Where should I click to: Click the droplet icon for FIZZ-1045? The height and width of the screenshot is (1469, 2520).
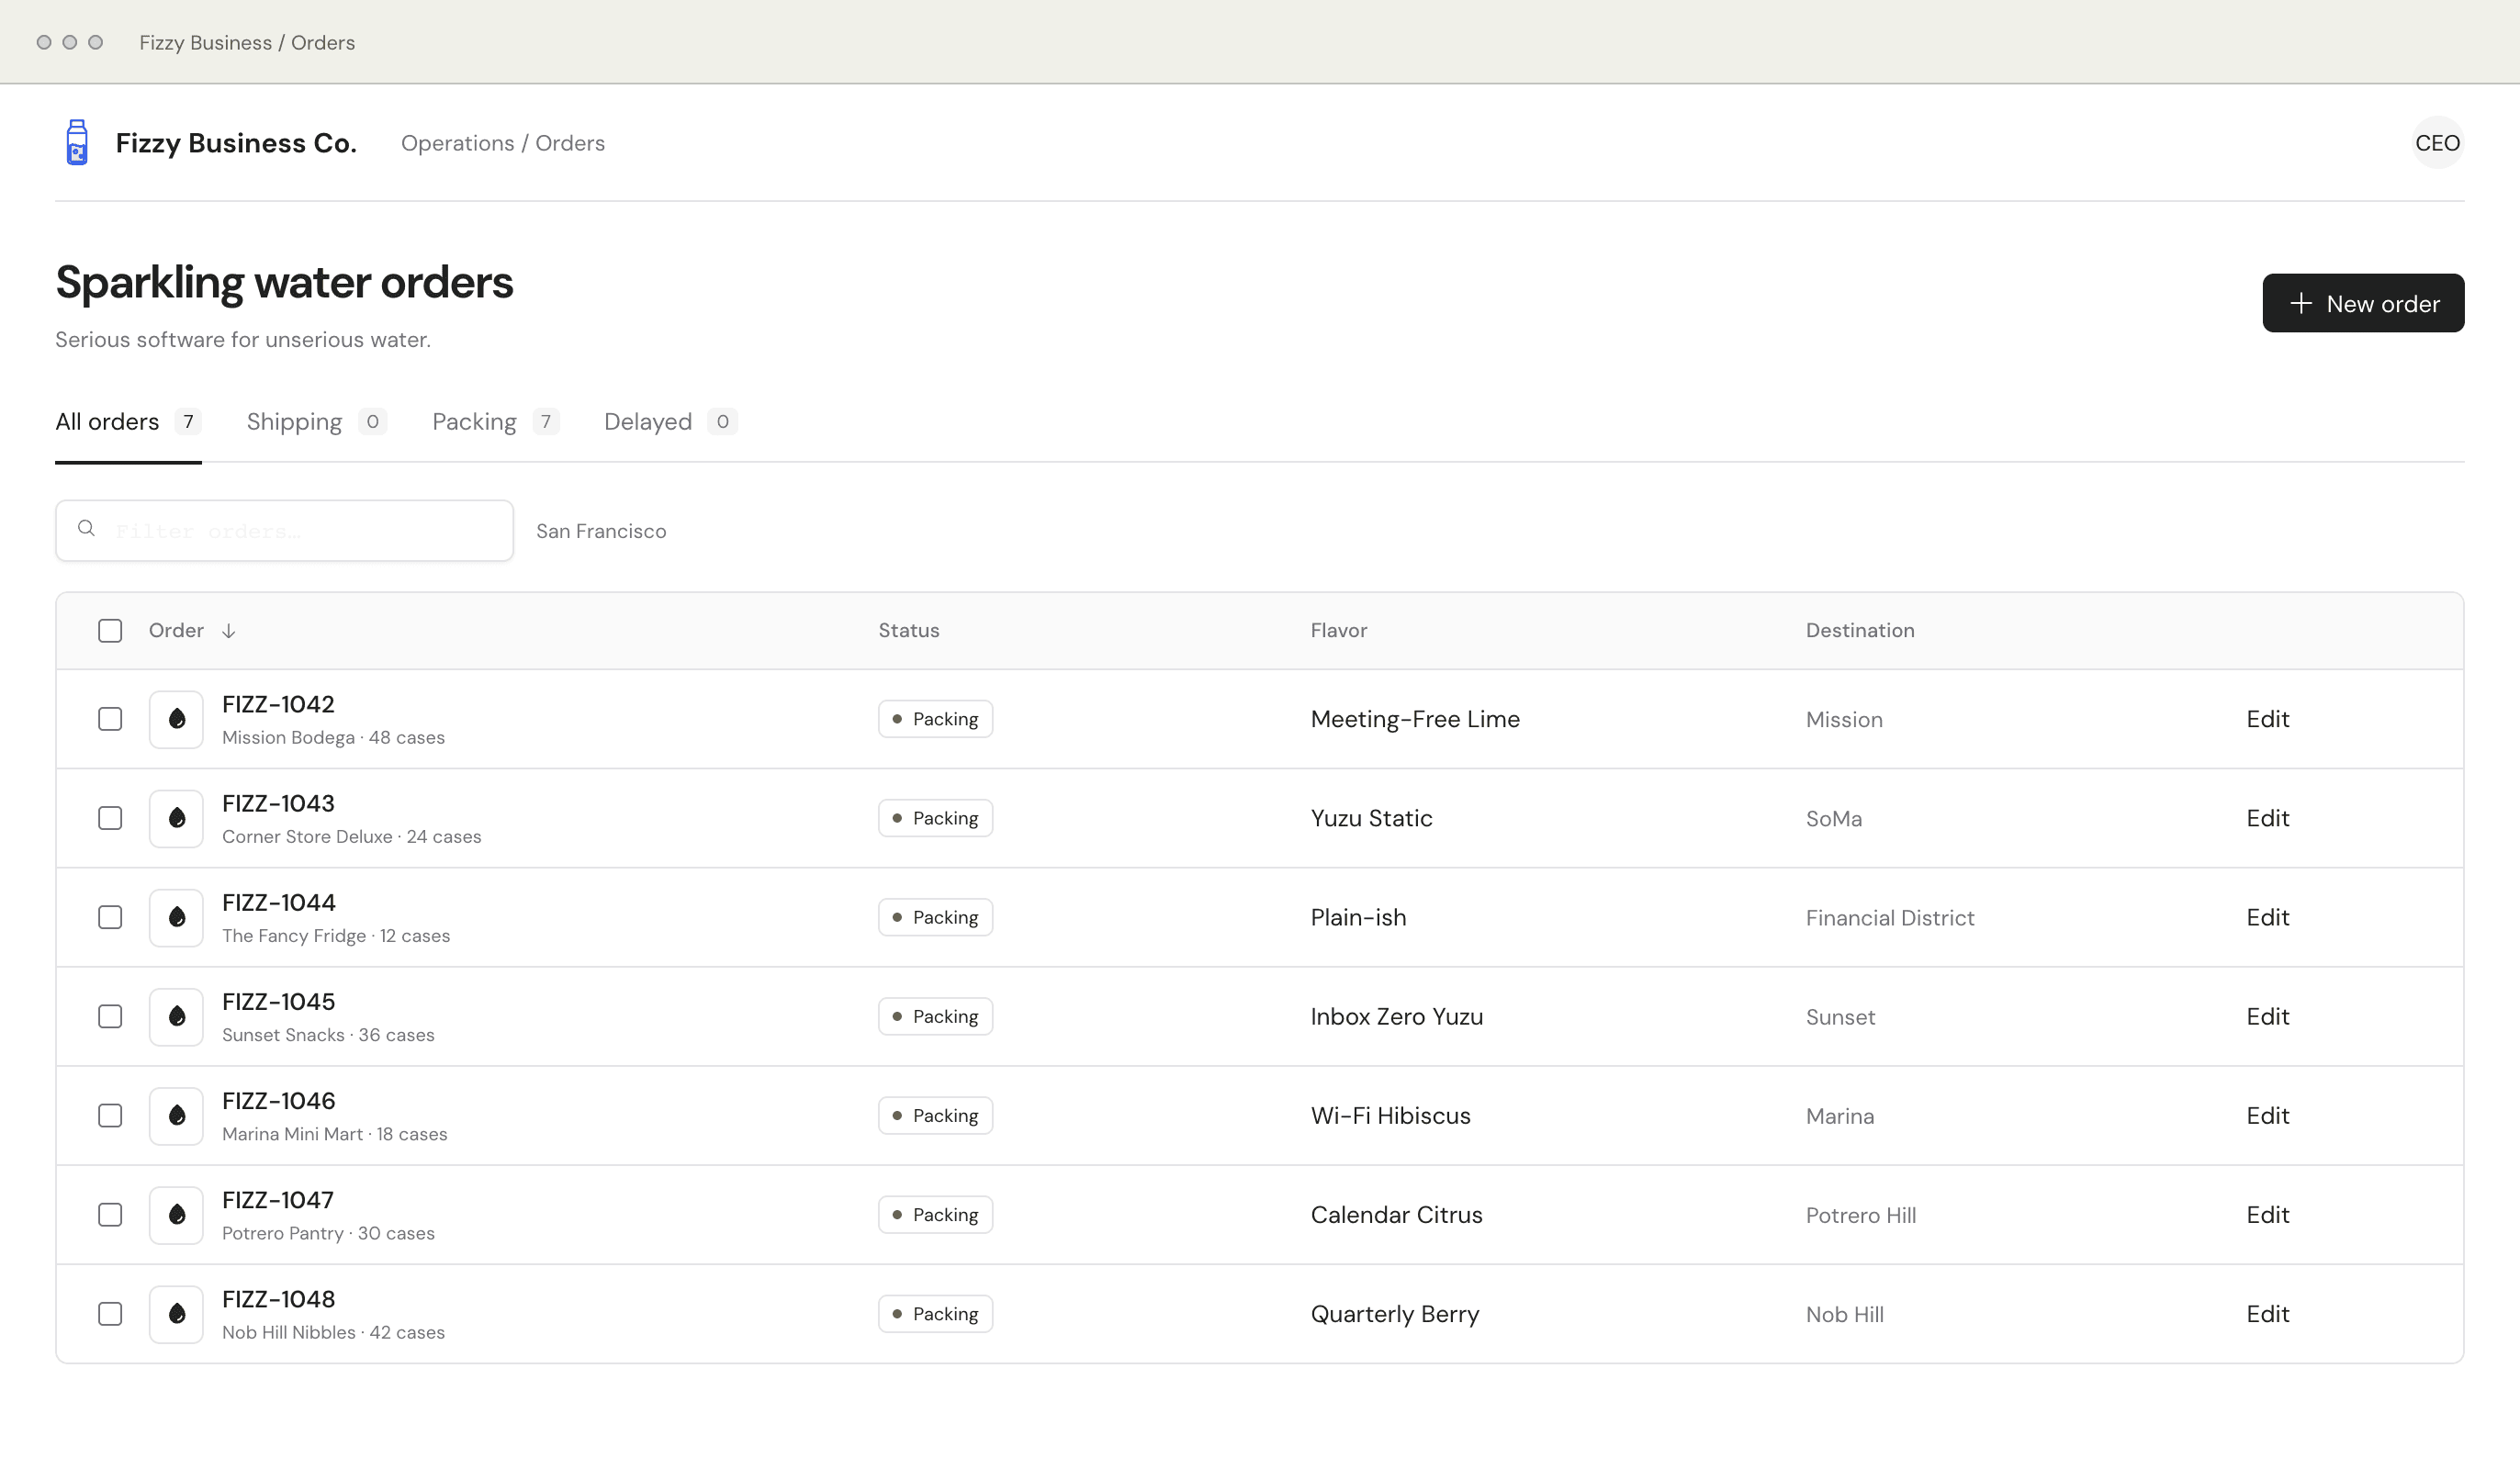(x=177, y=1016)
